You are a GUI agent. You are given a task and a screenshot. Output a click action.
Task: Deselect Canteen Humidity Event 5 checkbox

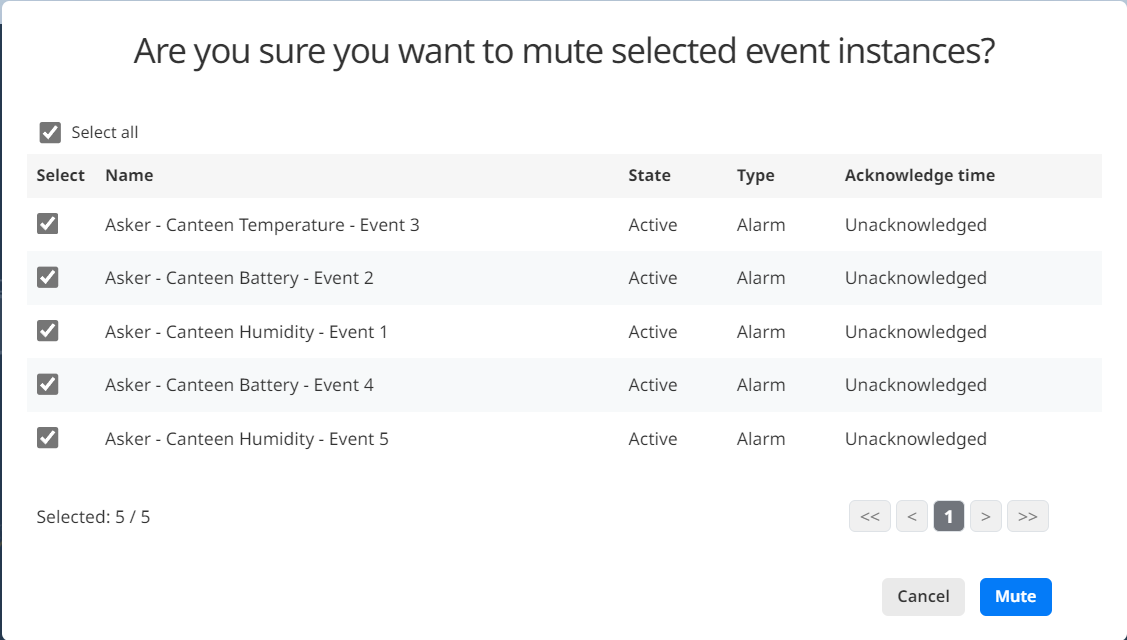pos(47,438)
